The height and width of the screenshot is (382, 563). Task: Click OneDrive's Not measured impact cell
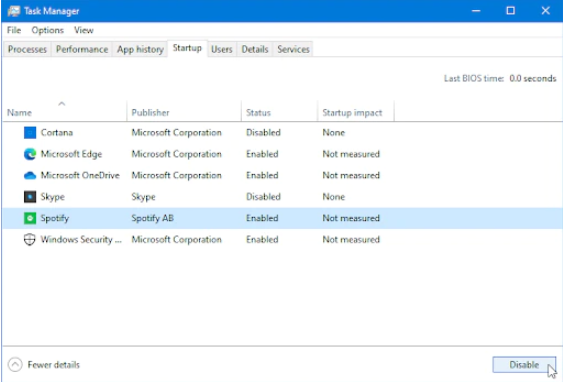(x=351, y=175)
